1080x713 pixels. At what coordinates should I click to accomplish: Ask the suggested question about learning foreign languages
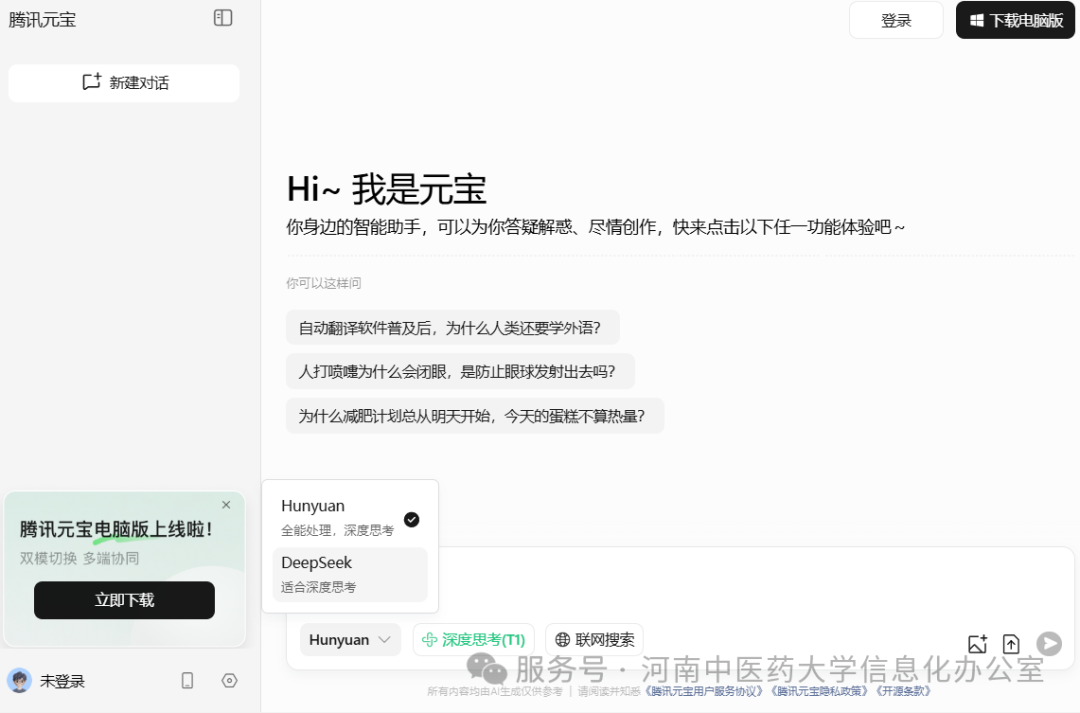point(452,327)
